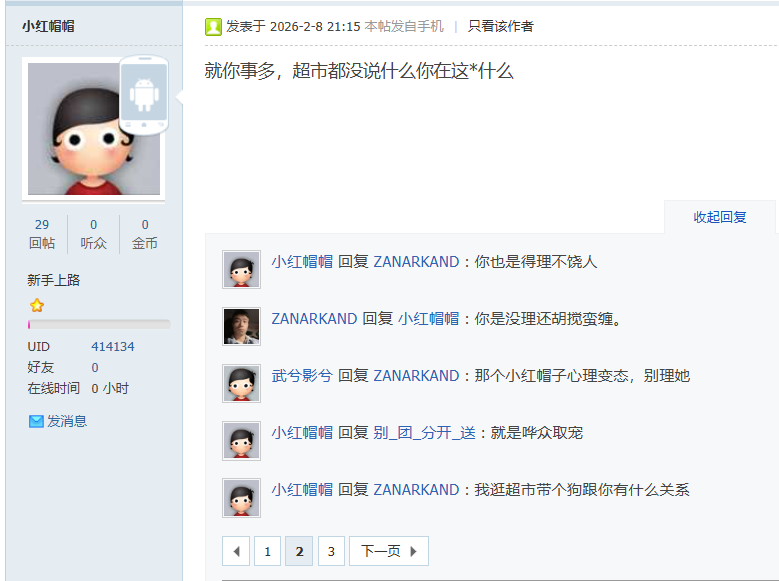
Task: Open the large 小红帽帽 profile avatar
Action: (x=94, y=129)
